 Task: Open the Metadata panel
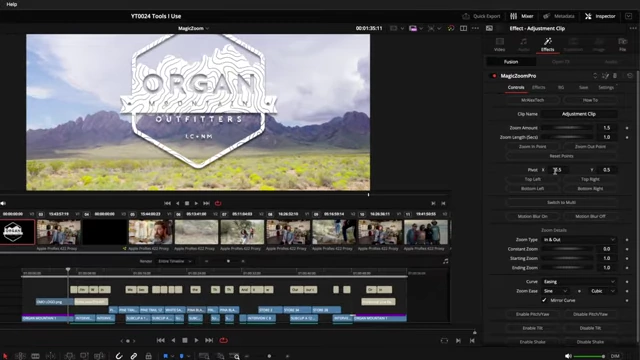click(559, 16)
